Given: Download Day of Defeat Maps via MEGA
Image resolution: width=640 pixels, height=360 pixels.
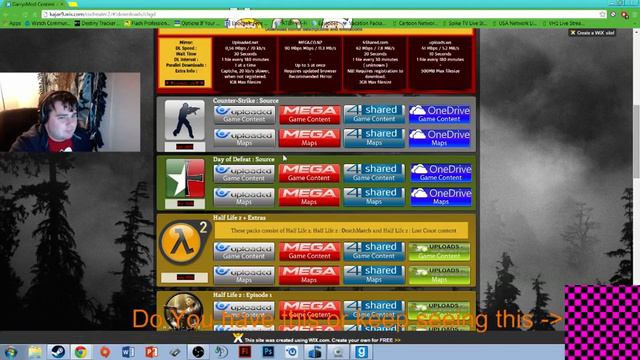Looking at the screenshot, I should [x=309, y=197].
